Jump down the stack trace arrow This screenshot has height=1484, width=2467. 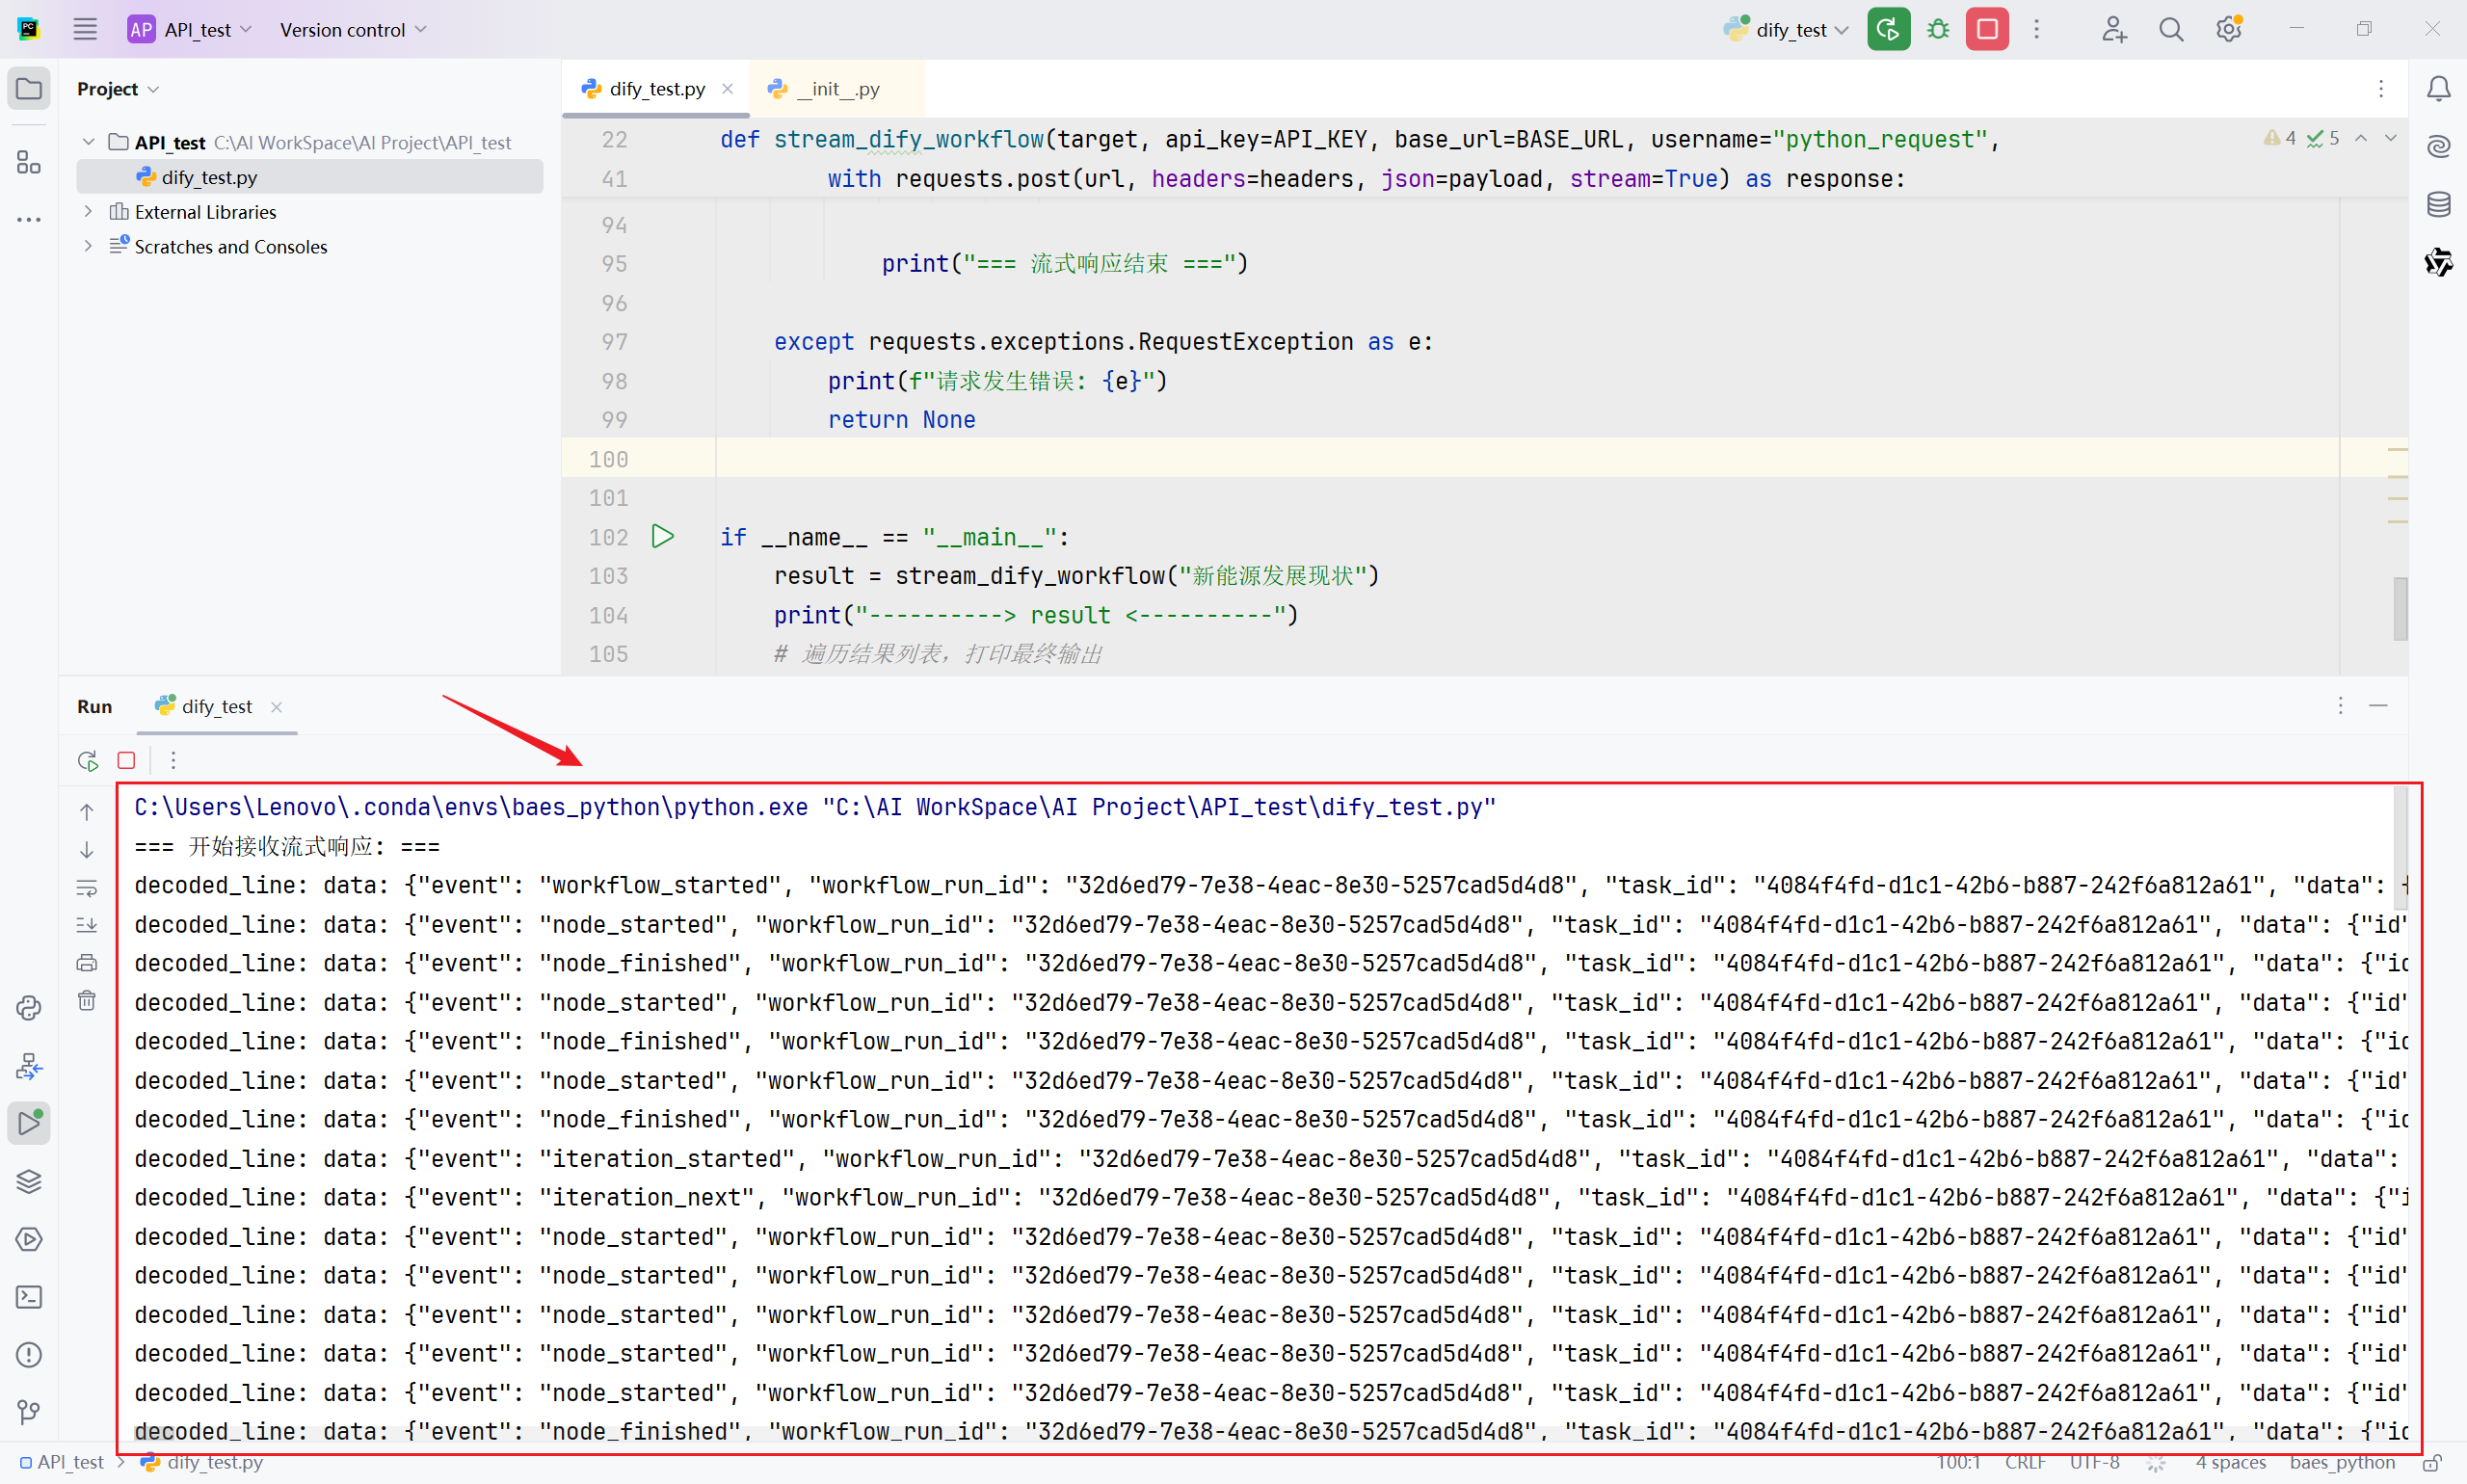(87, 850)
